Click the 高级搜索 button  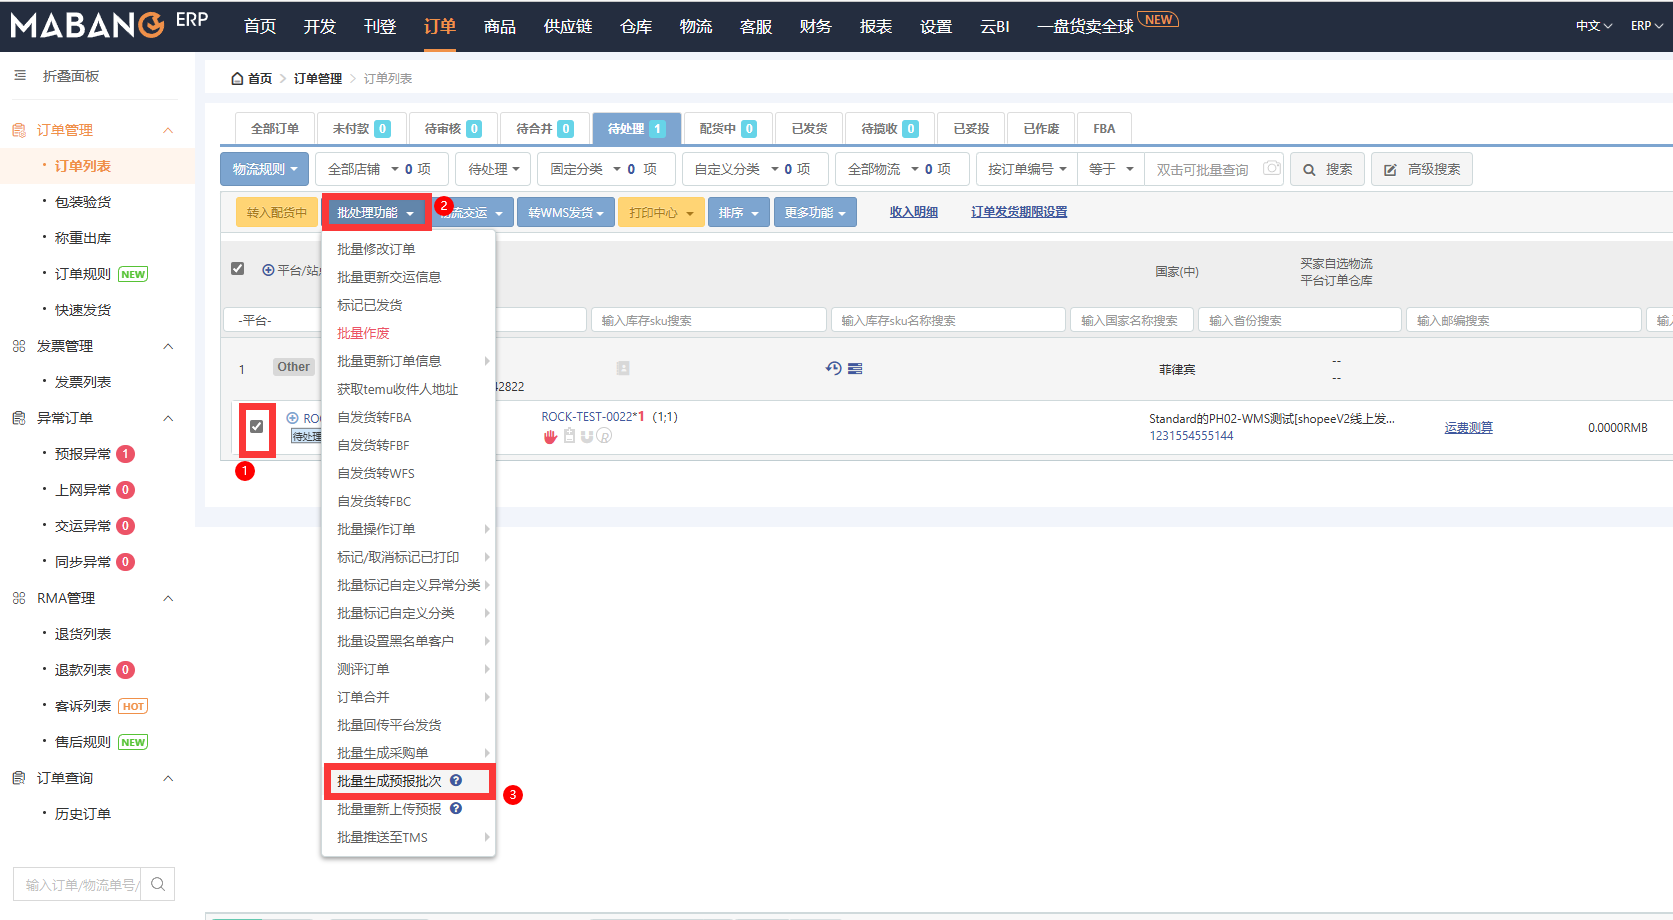click(1421, 170)
